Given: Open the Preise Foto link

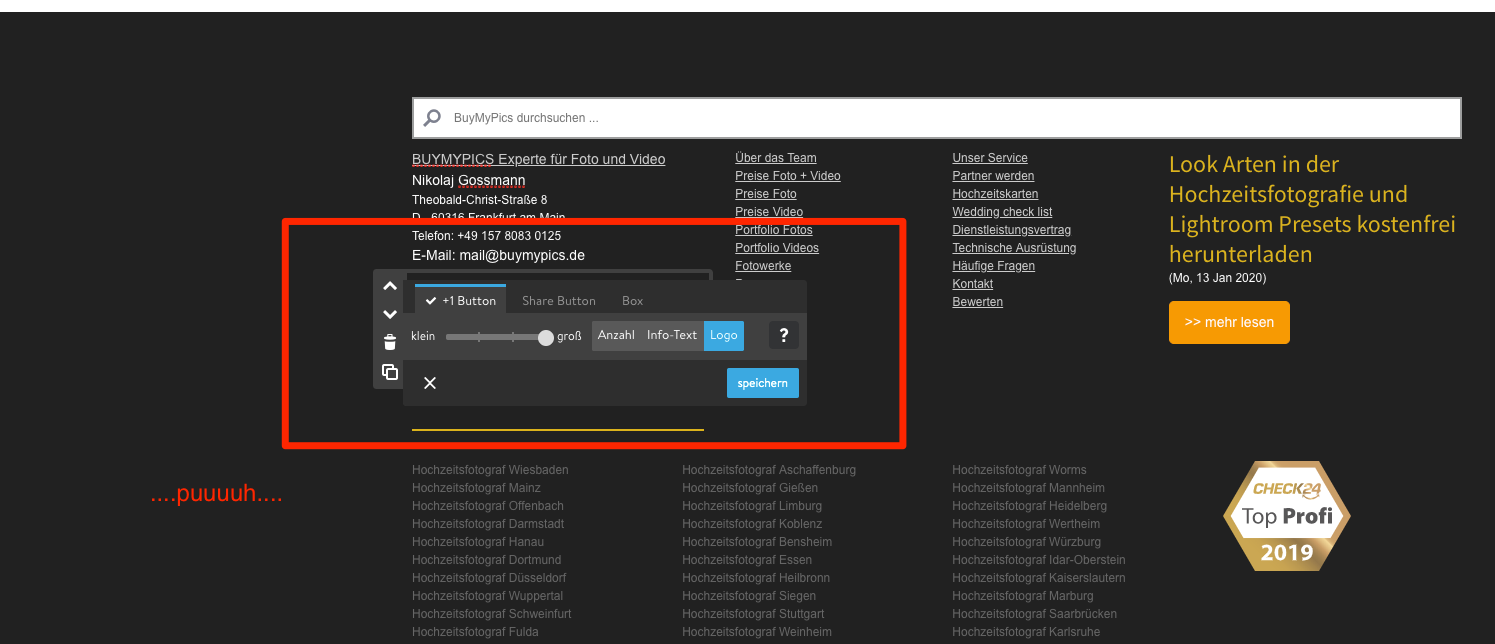Looking at the screenshot, I should pyautogui.click(x=765, y=194).
